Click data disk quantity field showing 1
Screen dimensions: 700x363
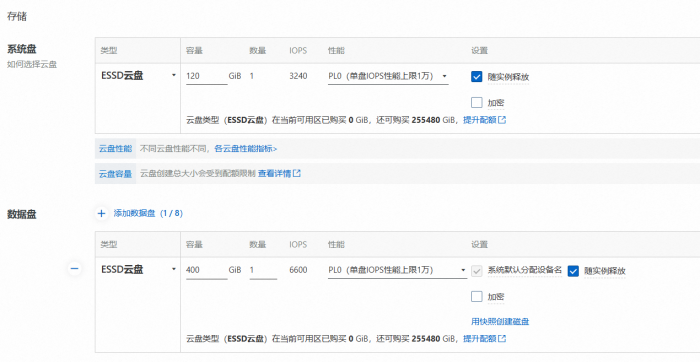click(x=263, y=270)
